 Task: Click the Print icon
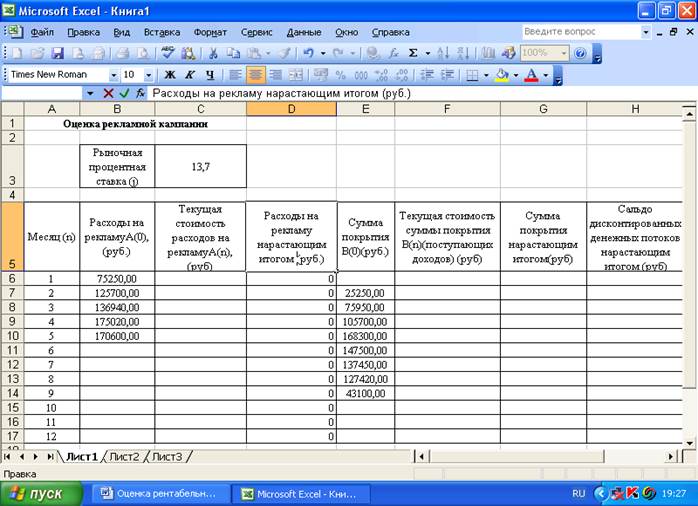pyautogui.click(x=122, y=53)
